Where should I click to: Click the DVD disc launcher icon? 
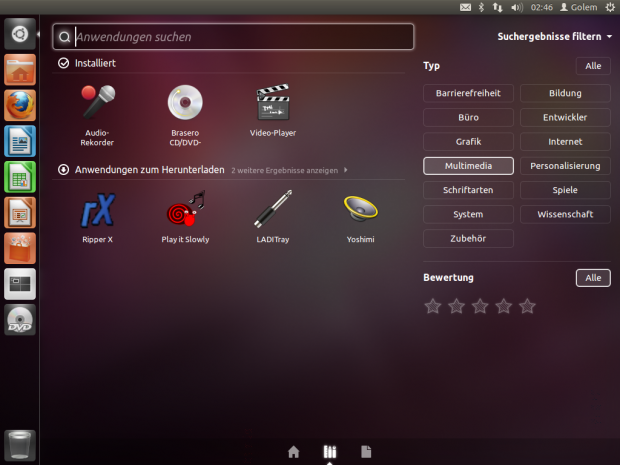20,319
